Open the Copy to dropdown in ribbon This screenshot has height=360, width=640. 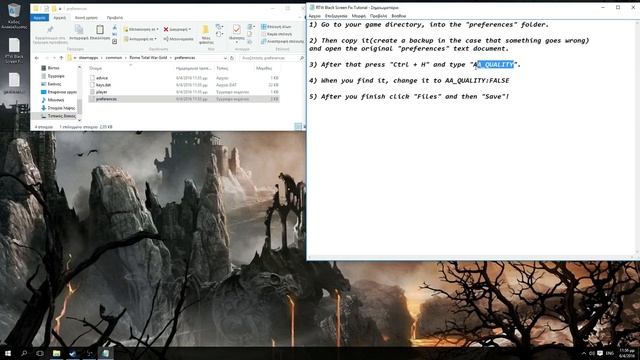click(140, 39)
